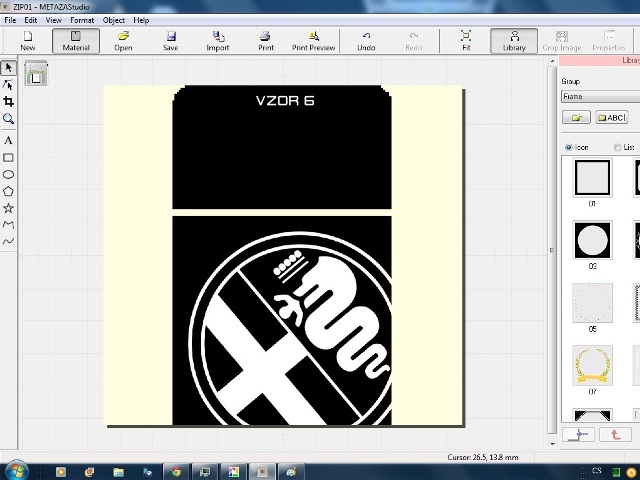Open the media player taskbar icon
Screen dimensions: 640x480
click(61, 472)
